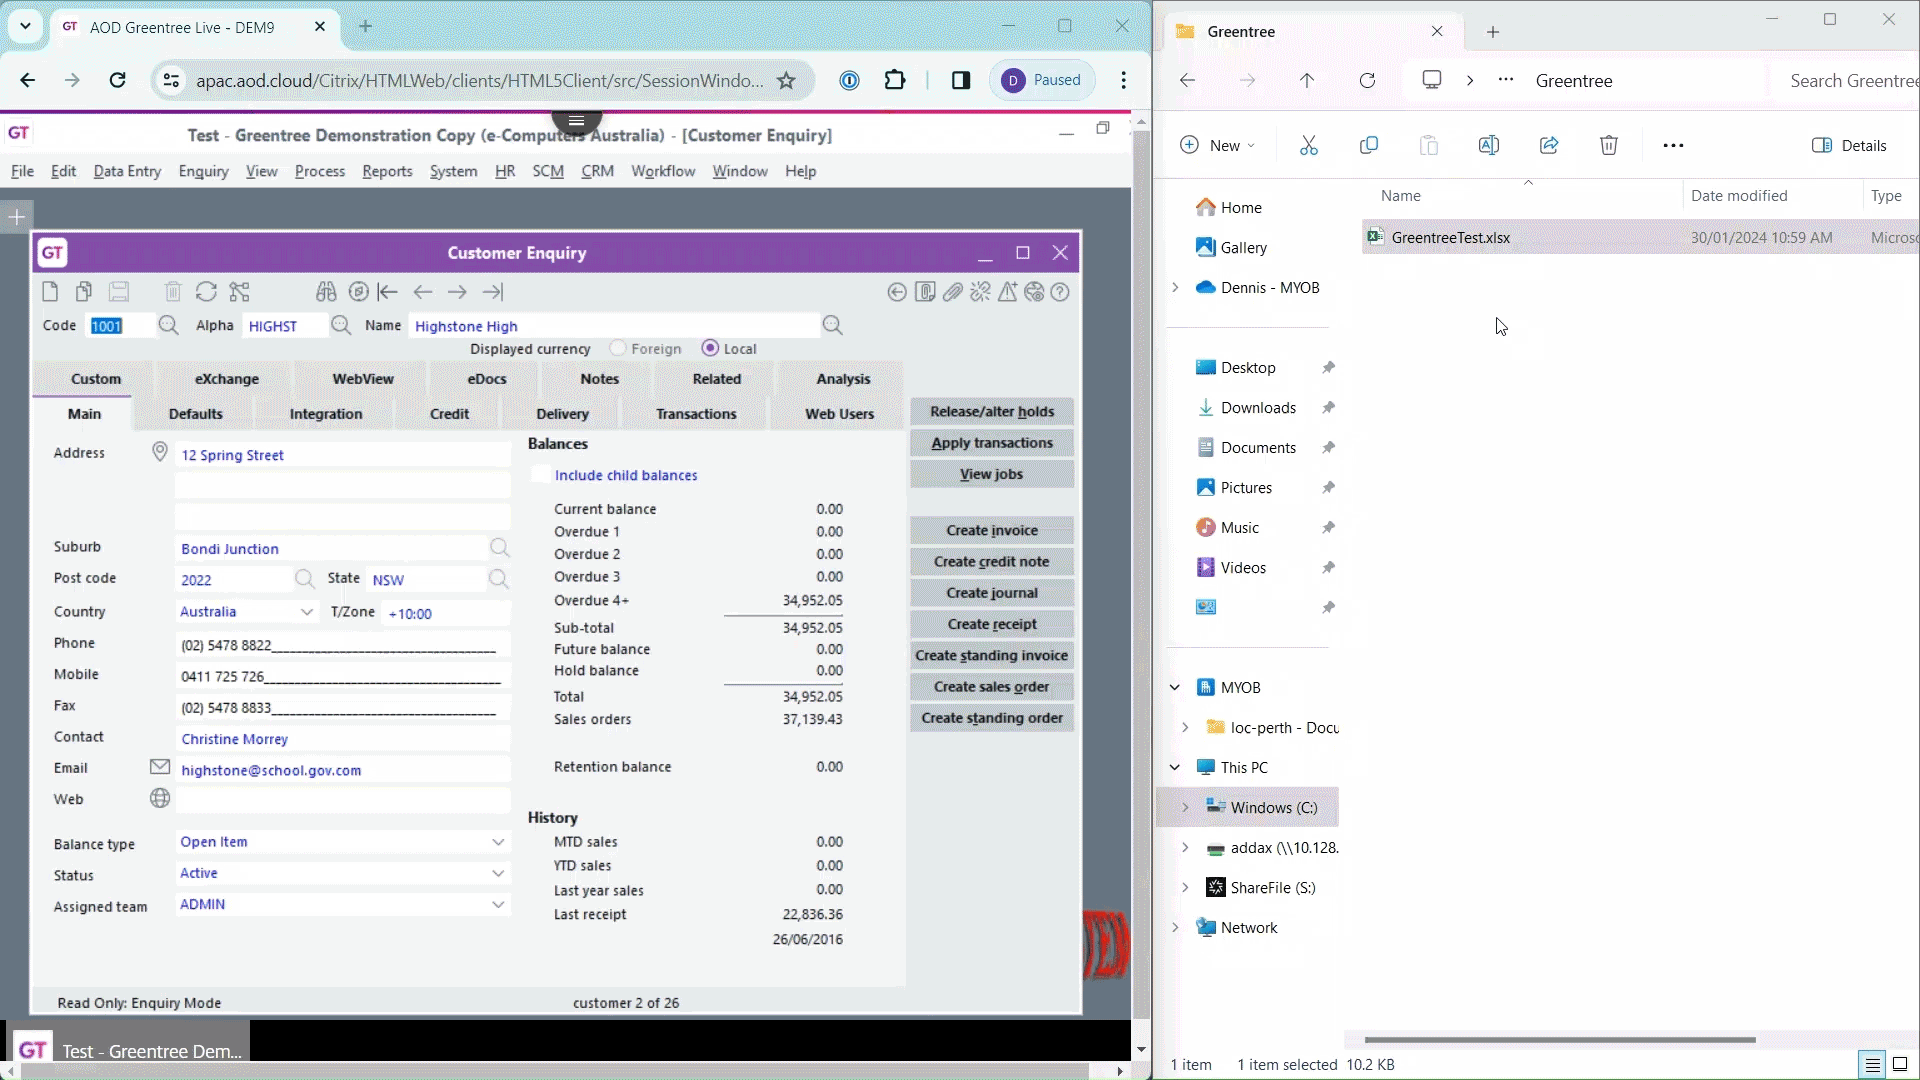This screenshot has width=1920, height=1080.
Task: Click the Copy record icon in Customer Enquiry toolbar
Action: (84, 292)
